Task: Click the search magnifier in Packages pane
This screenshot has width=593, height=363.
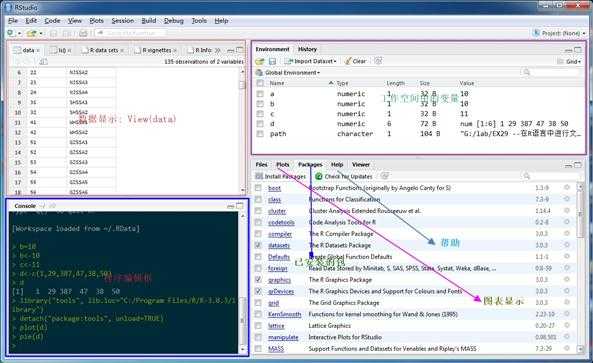Action: tap(526, 176)
